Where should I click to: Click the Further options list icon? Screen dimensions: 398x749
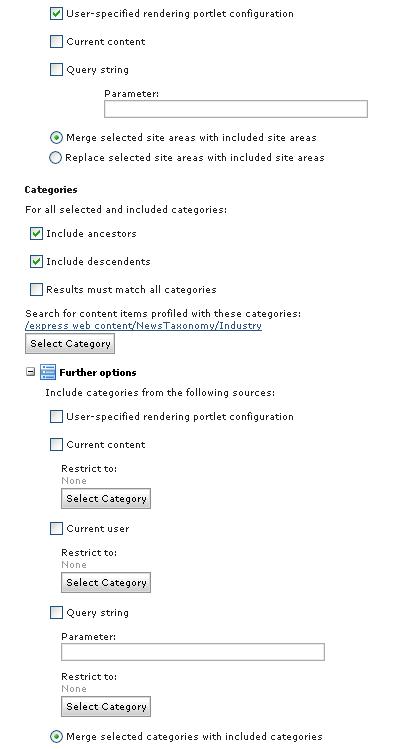coord(48,372)
